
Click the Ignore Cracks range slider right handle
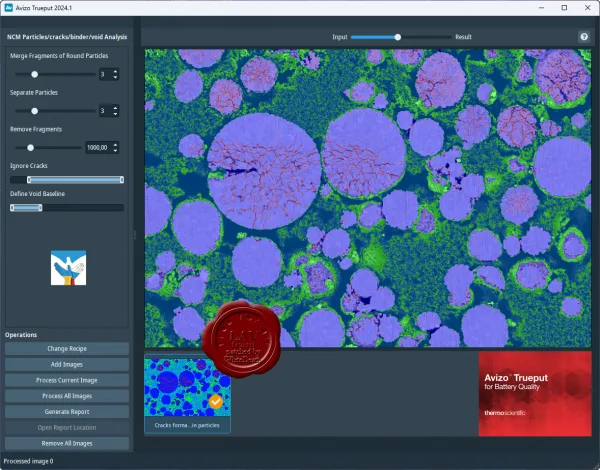point(122,180)
